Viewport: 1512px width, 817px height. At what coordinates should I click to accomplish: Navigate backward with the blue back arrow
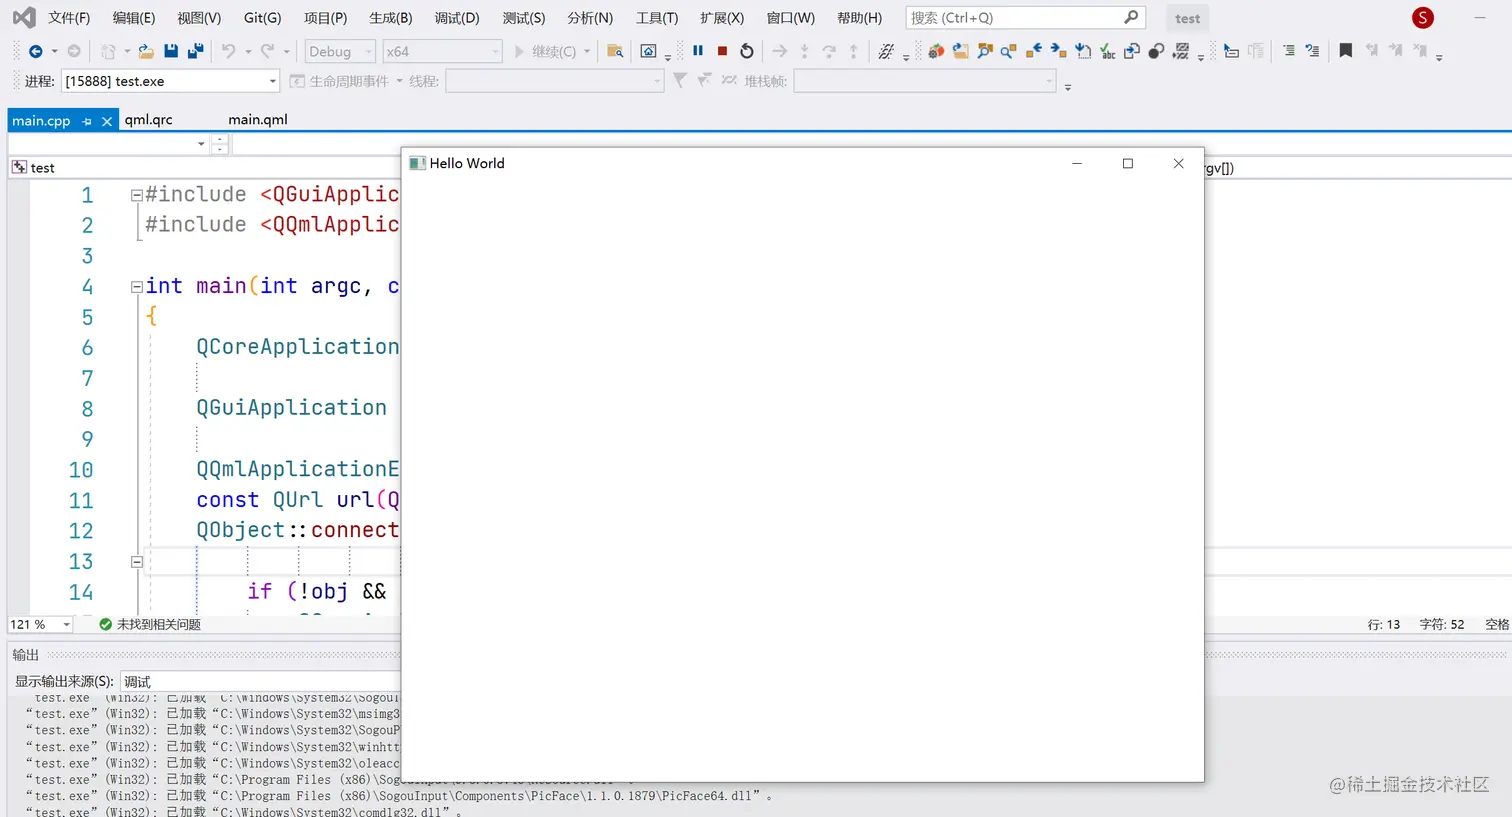pos(35,51)
